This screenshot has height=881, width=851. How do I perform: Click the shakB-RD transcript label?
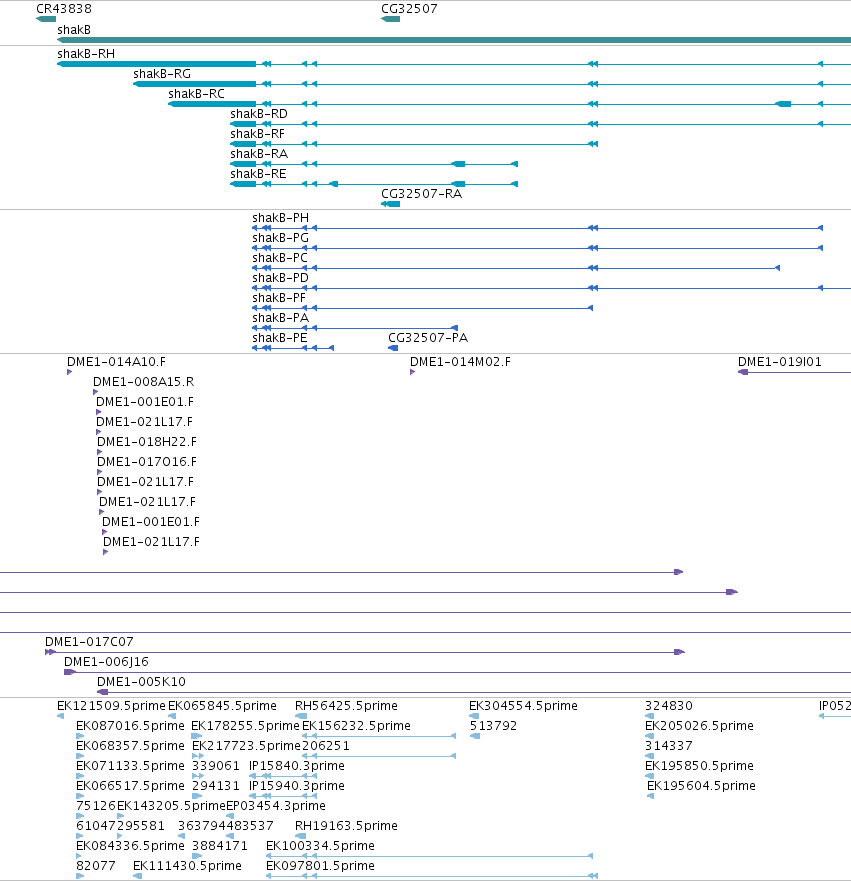tap(258, 114)
